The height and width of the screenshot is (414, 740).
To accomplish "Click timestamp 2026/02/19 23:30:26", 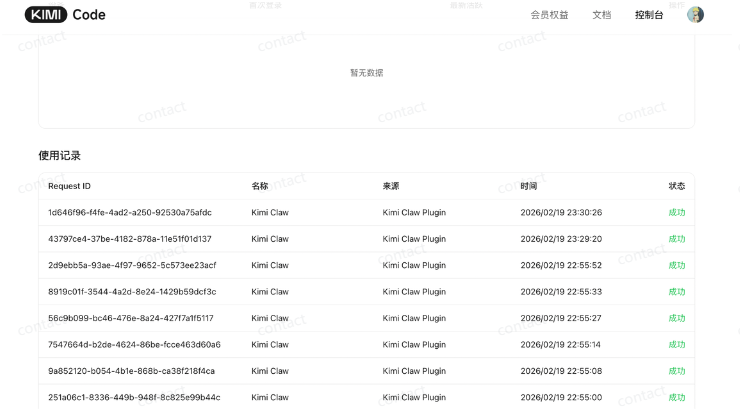I will pos(561,212).
